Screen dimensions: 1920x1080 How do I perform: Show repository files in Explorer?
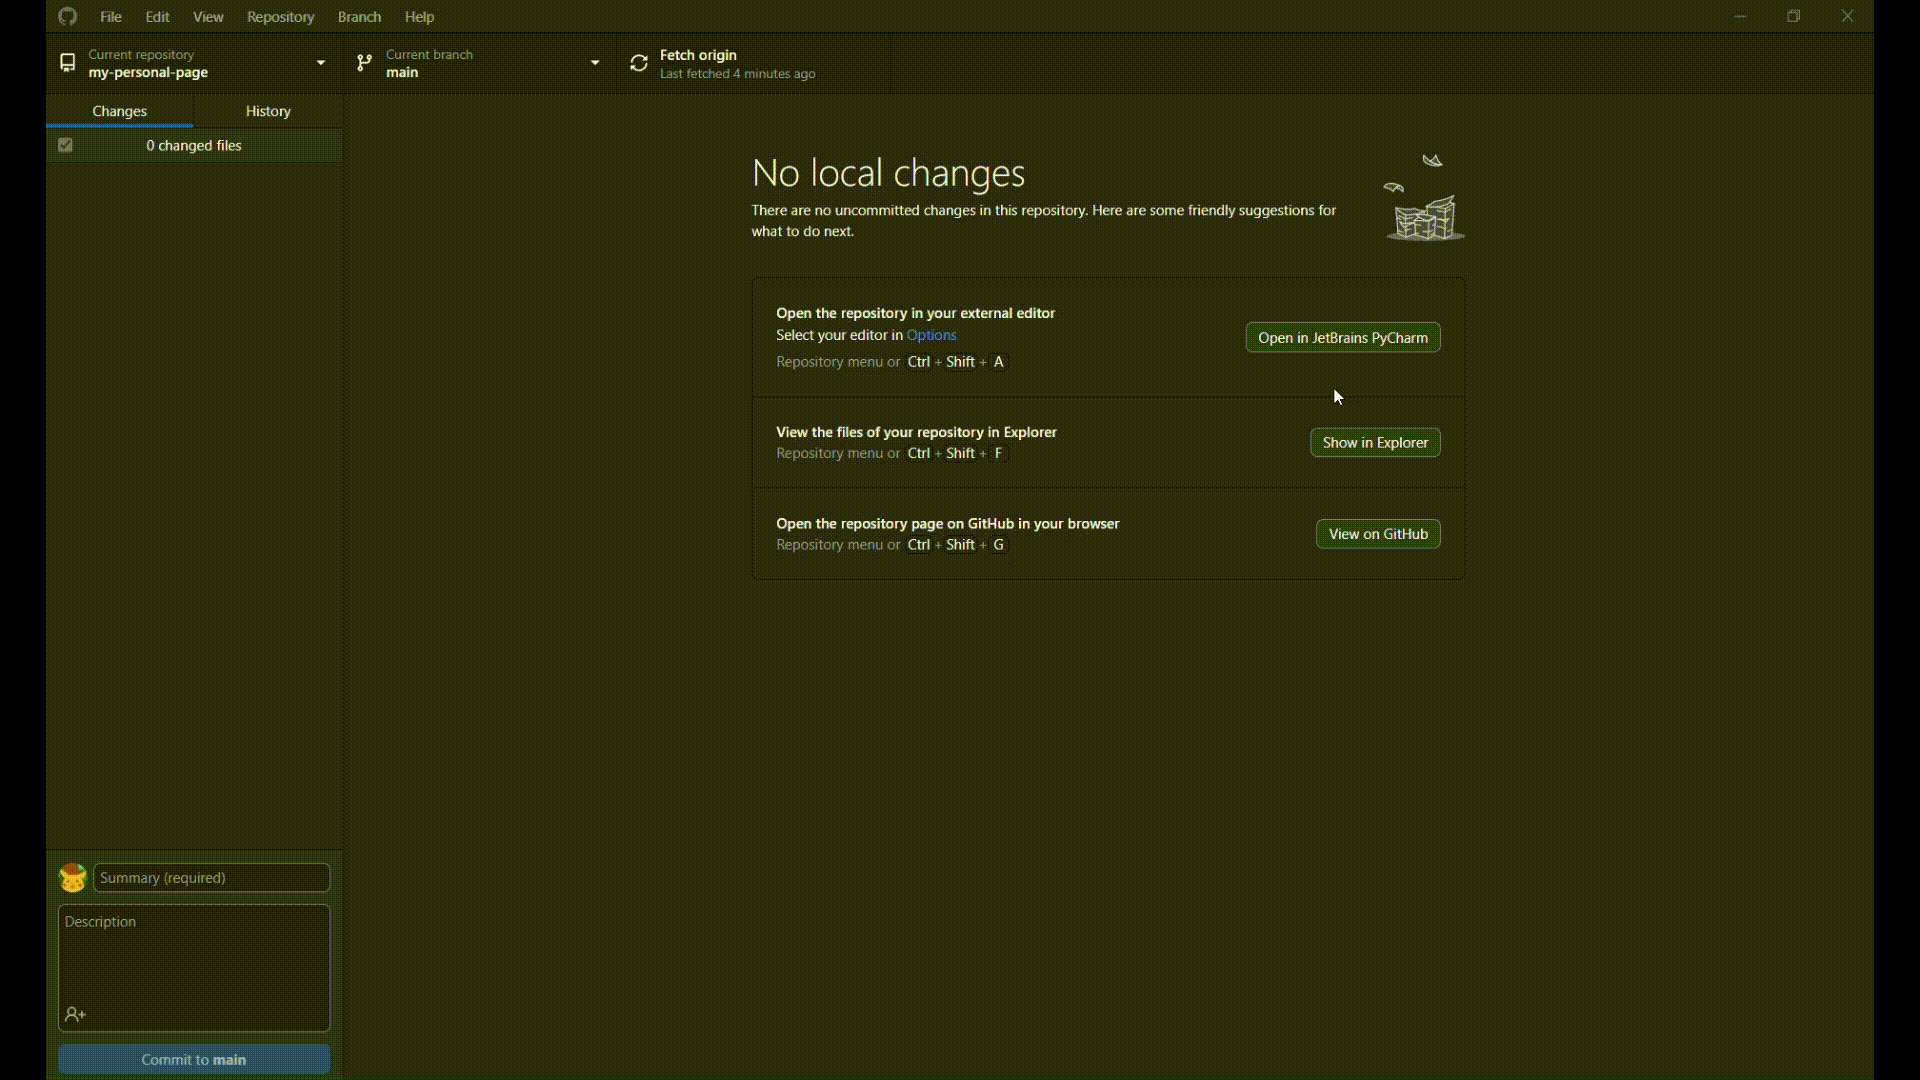tap(1375, 442)
